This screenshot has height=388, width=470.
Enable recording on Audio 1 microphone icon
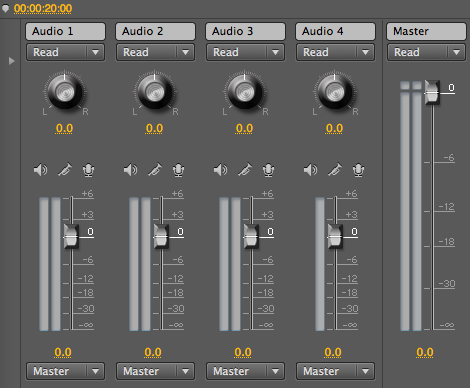[x=88, y=170]
